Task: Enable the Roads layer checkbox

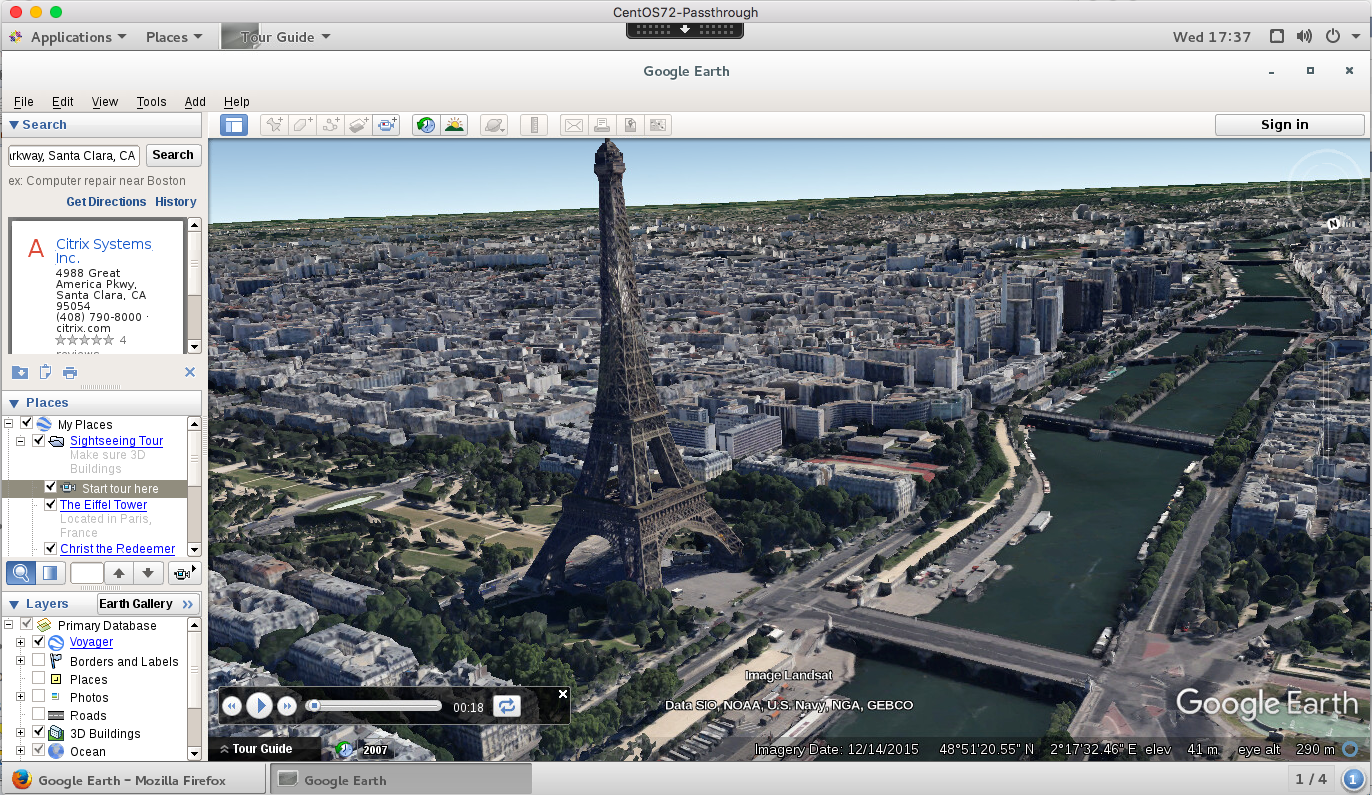Action: [38, 715]
